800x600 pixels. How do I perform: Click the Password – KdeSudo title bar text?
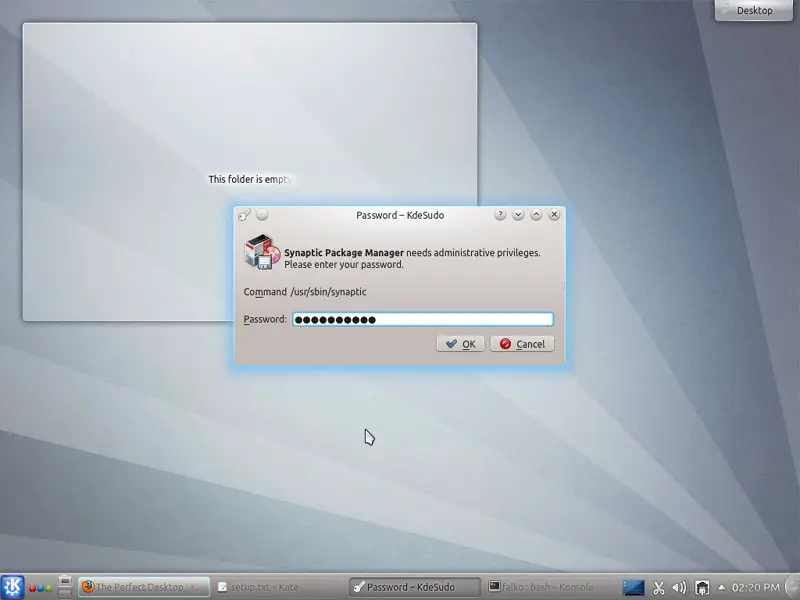point(400,215)
